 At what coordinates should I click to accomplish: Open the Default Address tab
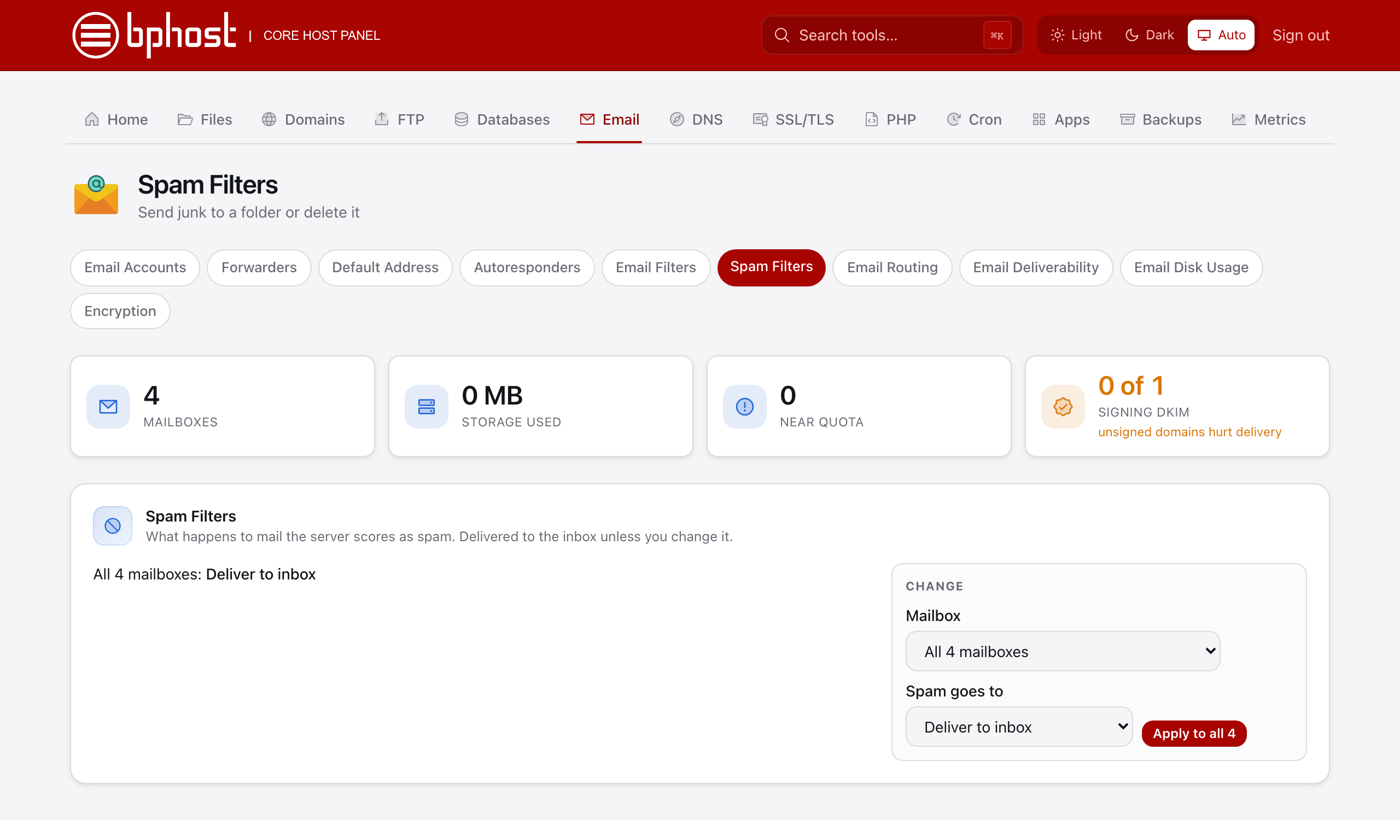click(x=385, y=267)
